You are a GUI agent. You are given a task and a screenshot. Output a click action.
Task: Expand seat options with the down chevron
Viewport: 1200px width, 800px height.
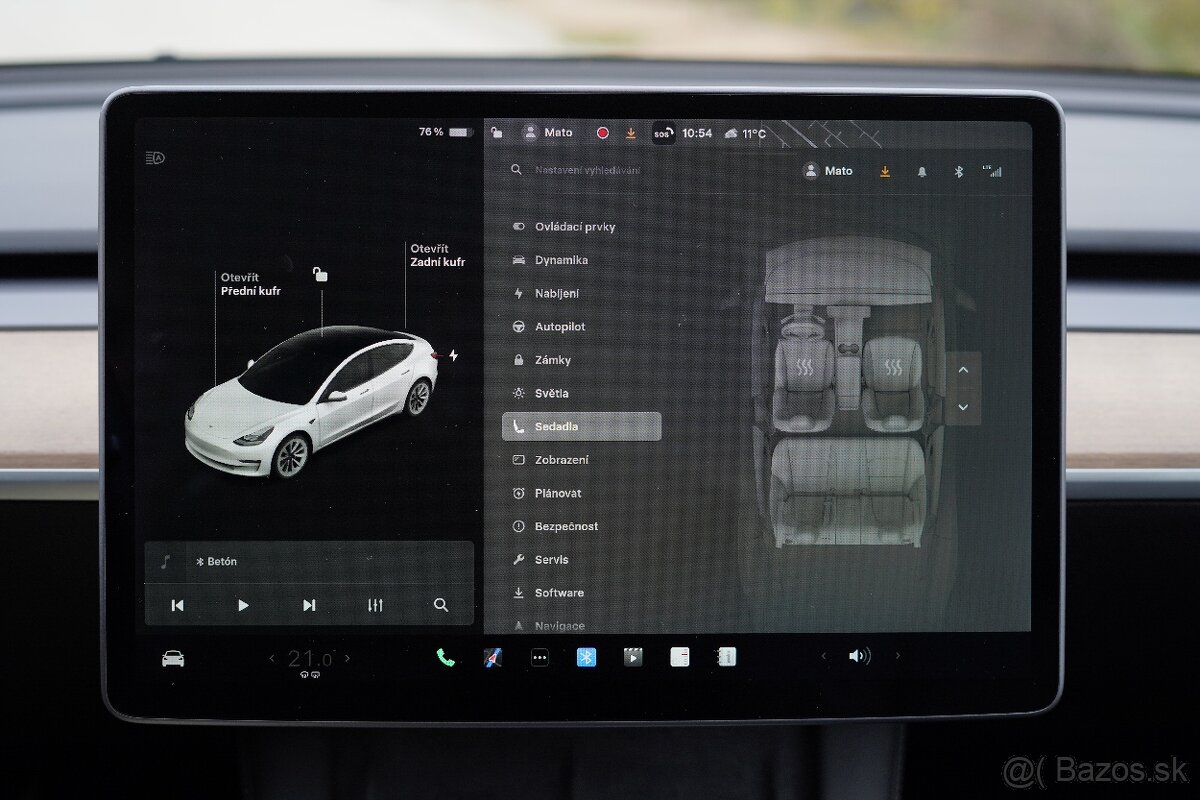(962, 407)
